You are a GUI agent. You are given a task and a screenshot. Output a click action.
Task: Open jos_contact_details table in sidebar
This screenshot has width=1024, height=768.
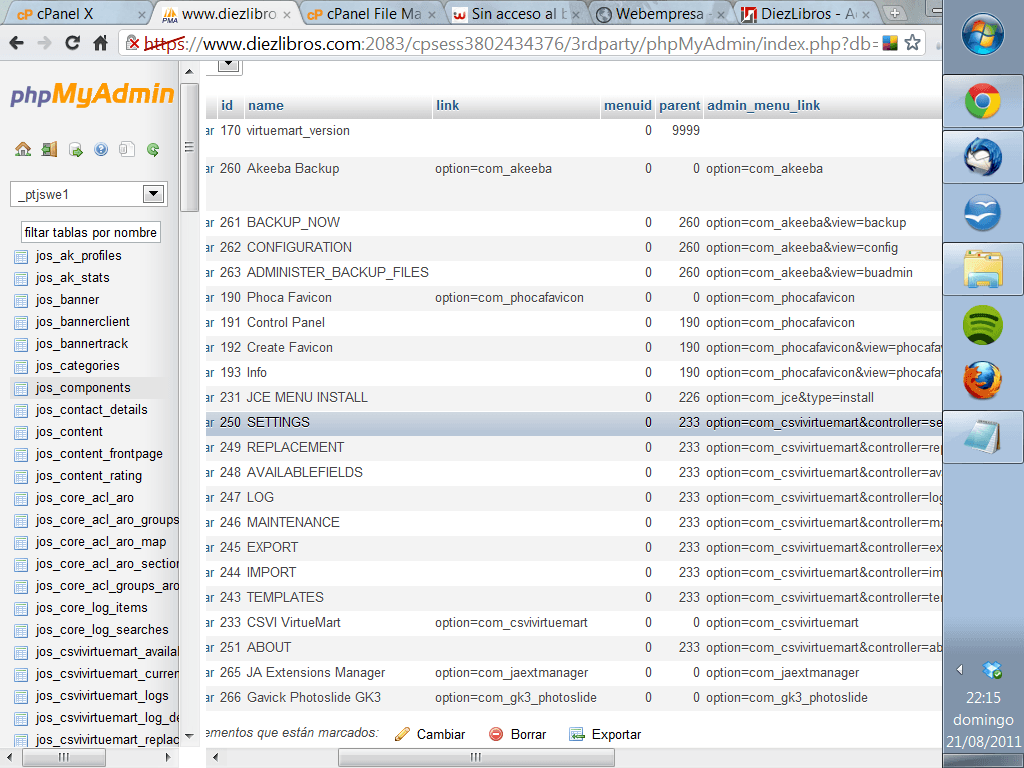tap(91, 409)
